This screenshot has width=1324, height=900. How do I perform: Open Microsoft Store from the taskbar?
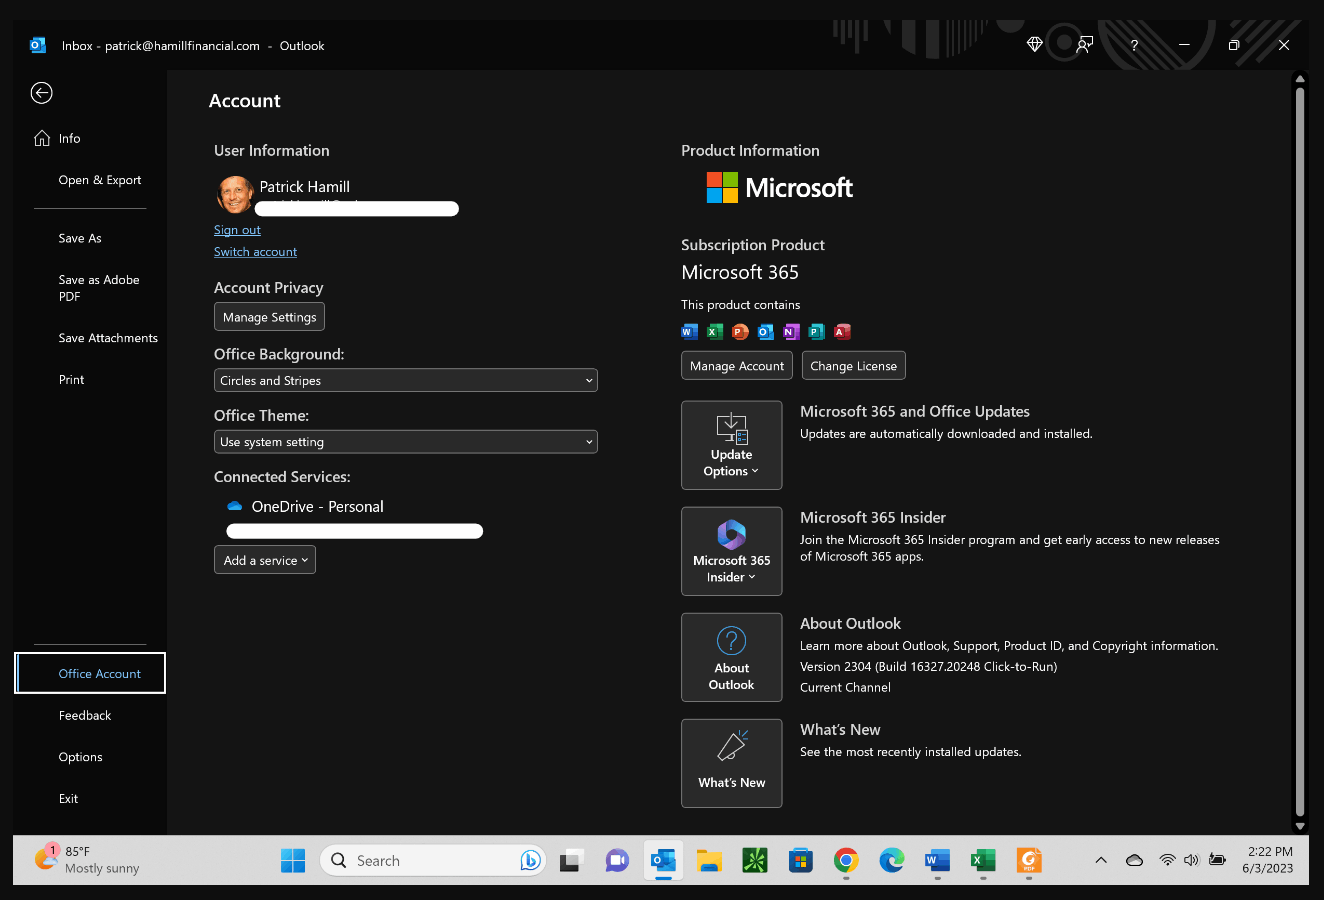click(x=800, y=860)
